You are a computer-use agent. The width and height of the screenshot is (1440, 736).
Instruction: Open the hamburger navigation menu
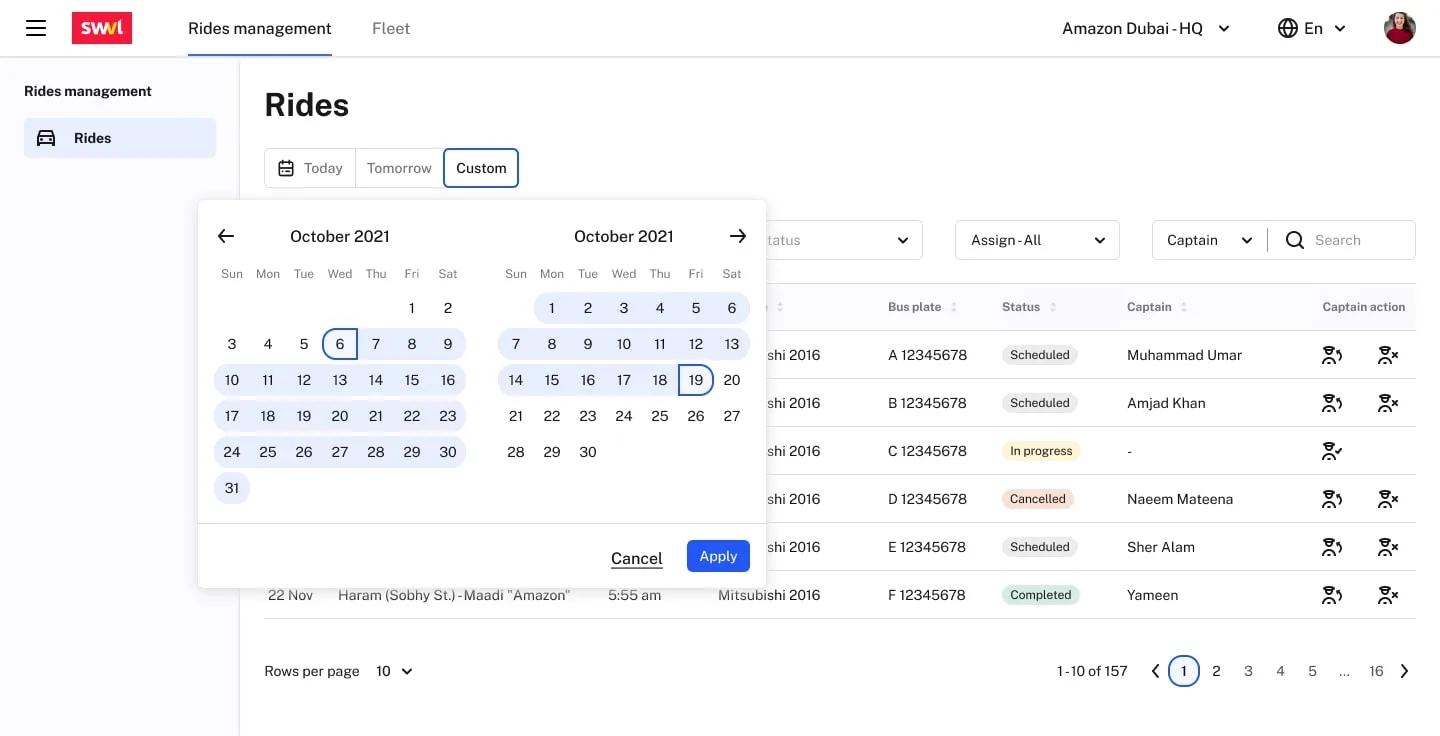pyautogui.click(x=36, y=28)
